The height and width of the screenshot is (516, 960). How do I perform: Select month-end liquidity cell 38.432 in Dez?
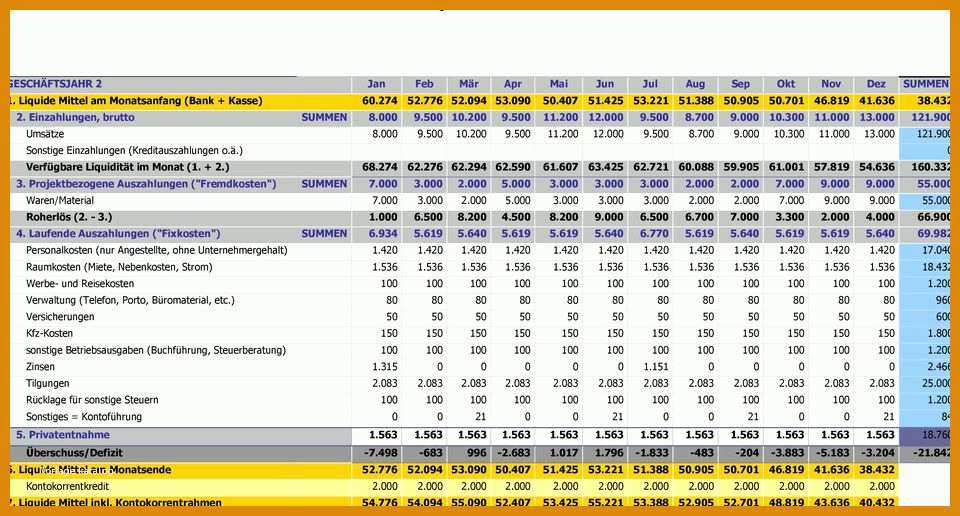pyautogui.click(x=876, y=469)
